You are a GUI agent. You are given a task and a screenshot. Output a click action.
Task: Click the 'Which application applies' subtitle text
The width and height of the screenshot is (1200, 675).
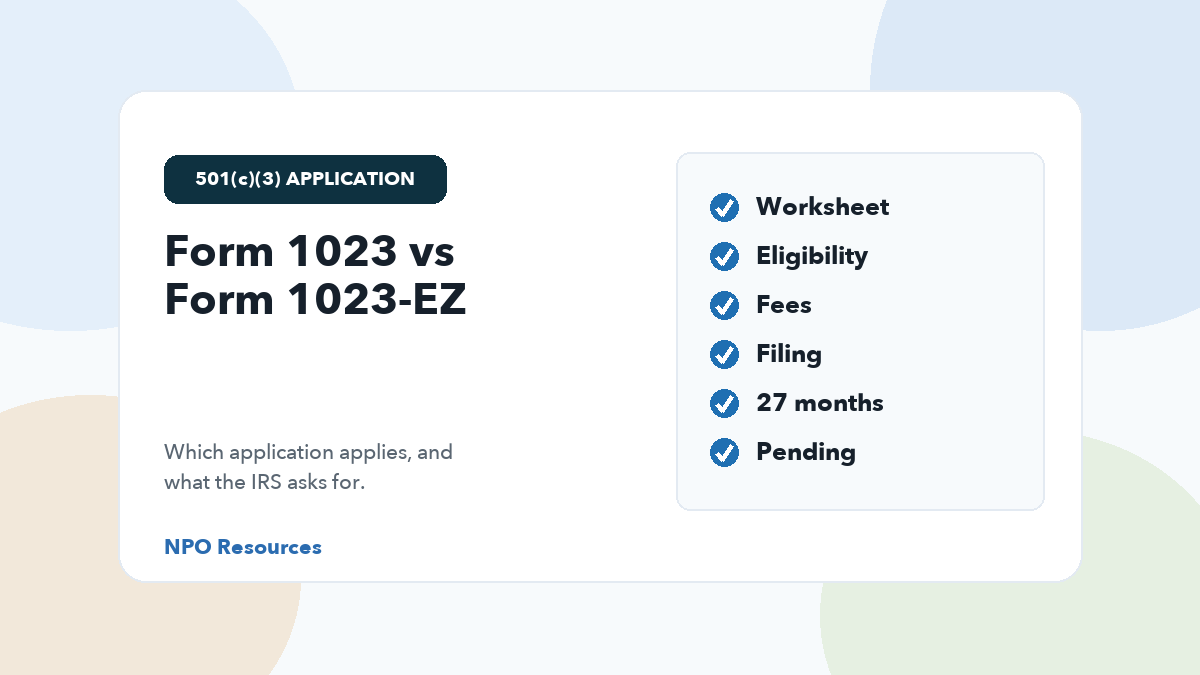click(308, 467)
